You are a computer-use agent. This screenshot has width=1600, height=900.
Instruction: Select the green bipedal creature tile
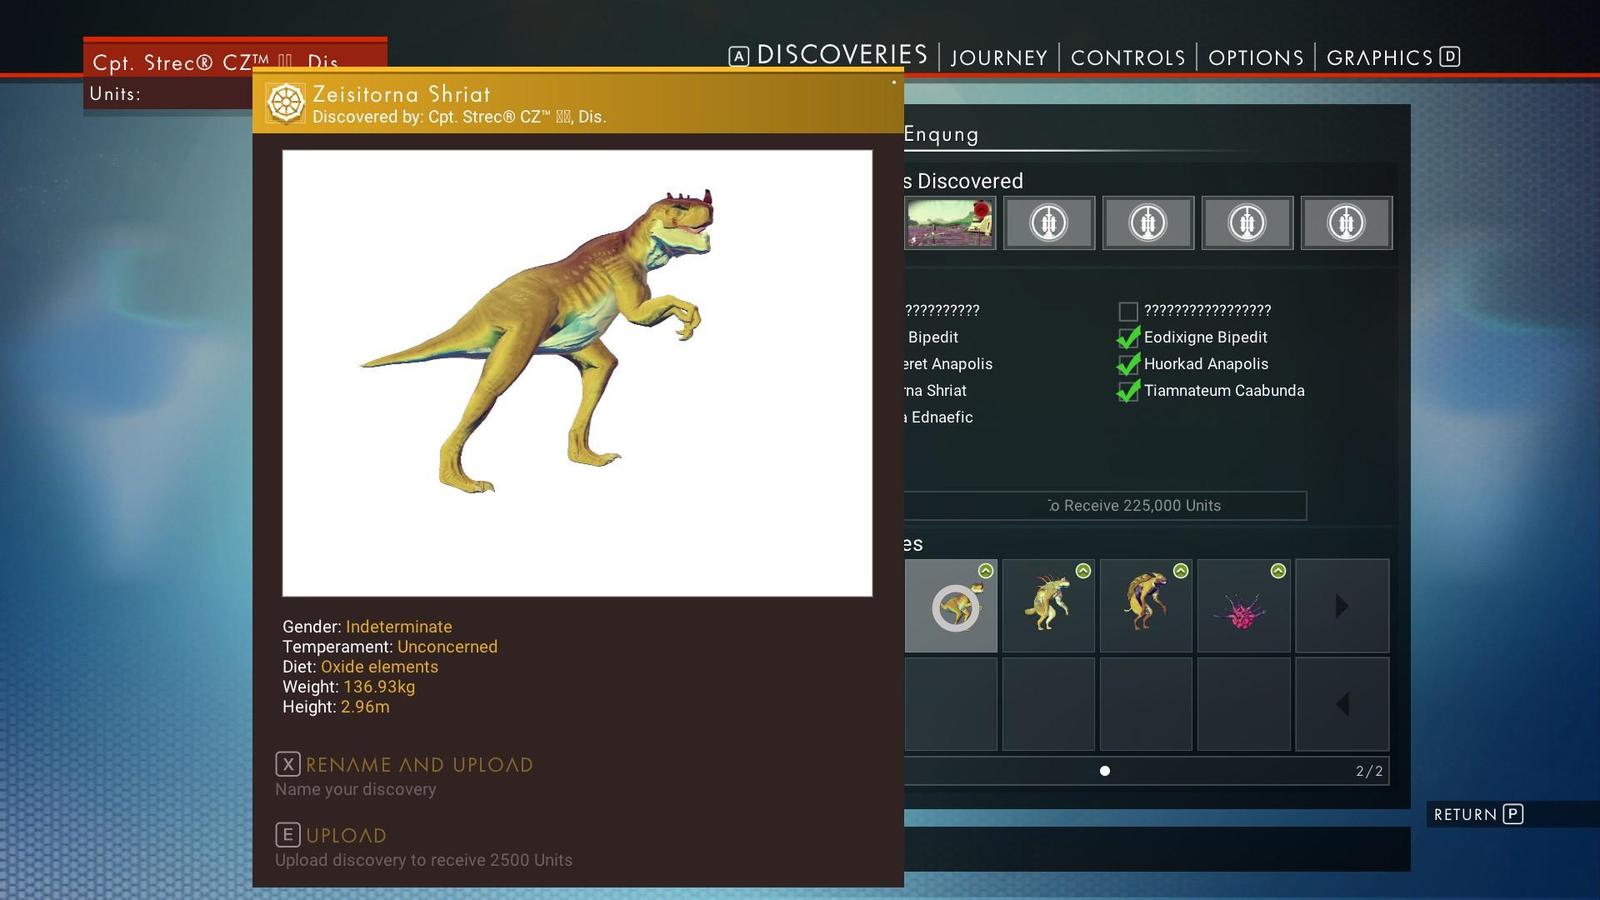coord(1048,606)
